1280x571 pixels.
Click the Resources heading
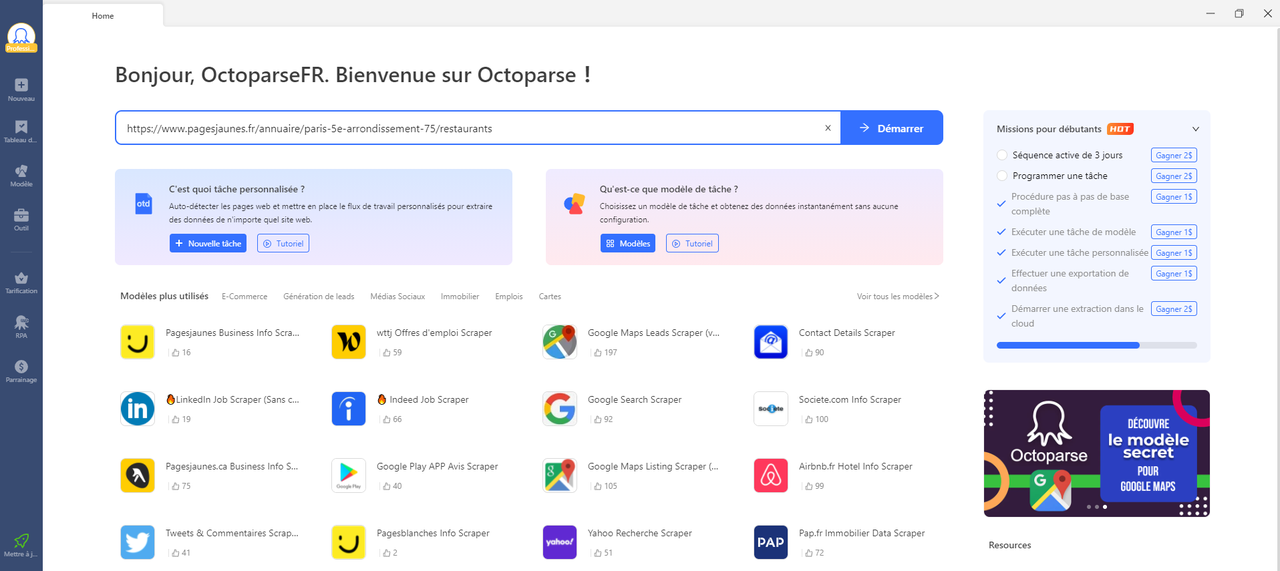[x=1010, y=545]
